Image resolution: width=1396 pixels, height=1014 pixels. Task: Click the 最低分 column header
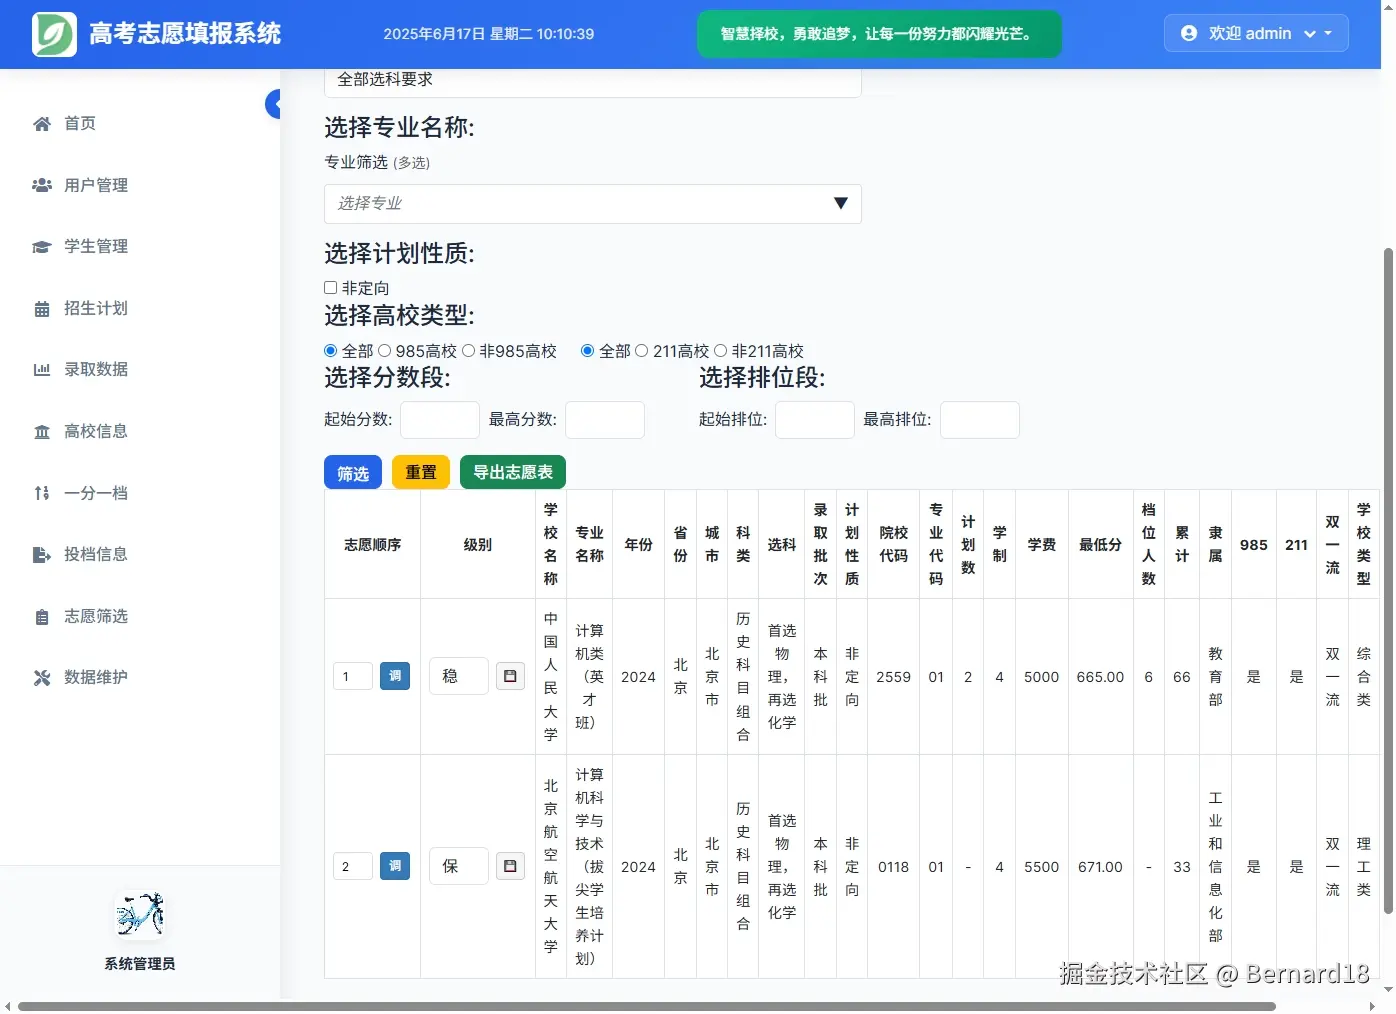[x=1100, y=545]
